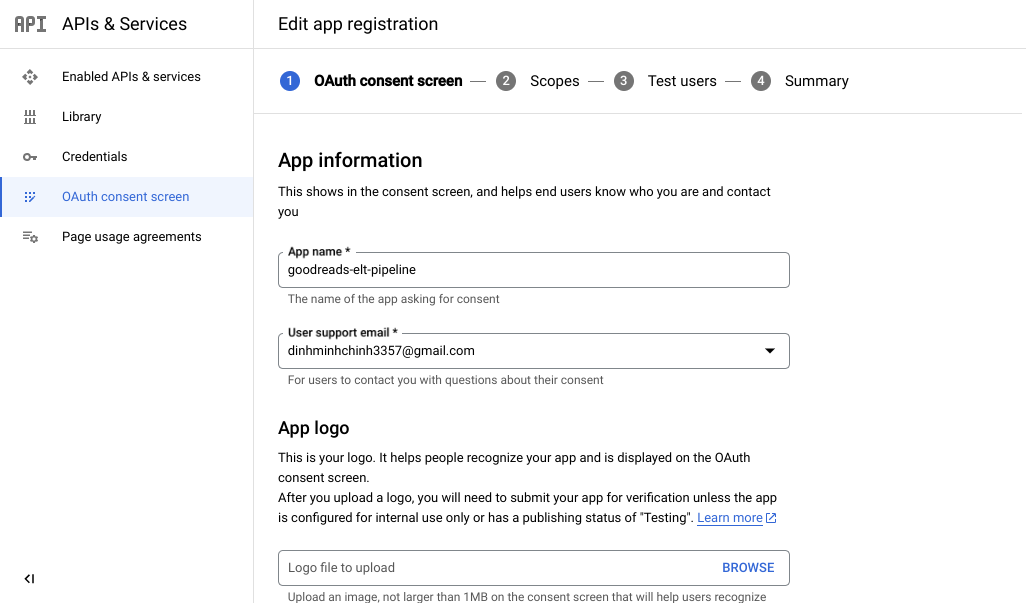Screen dimensions: 1026x603
Task: Click the Page usage agreements icon
Action: pos(30,237)
